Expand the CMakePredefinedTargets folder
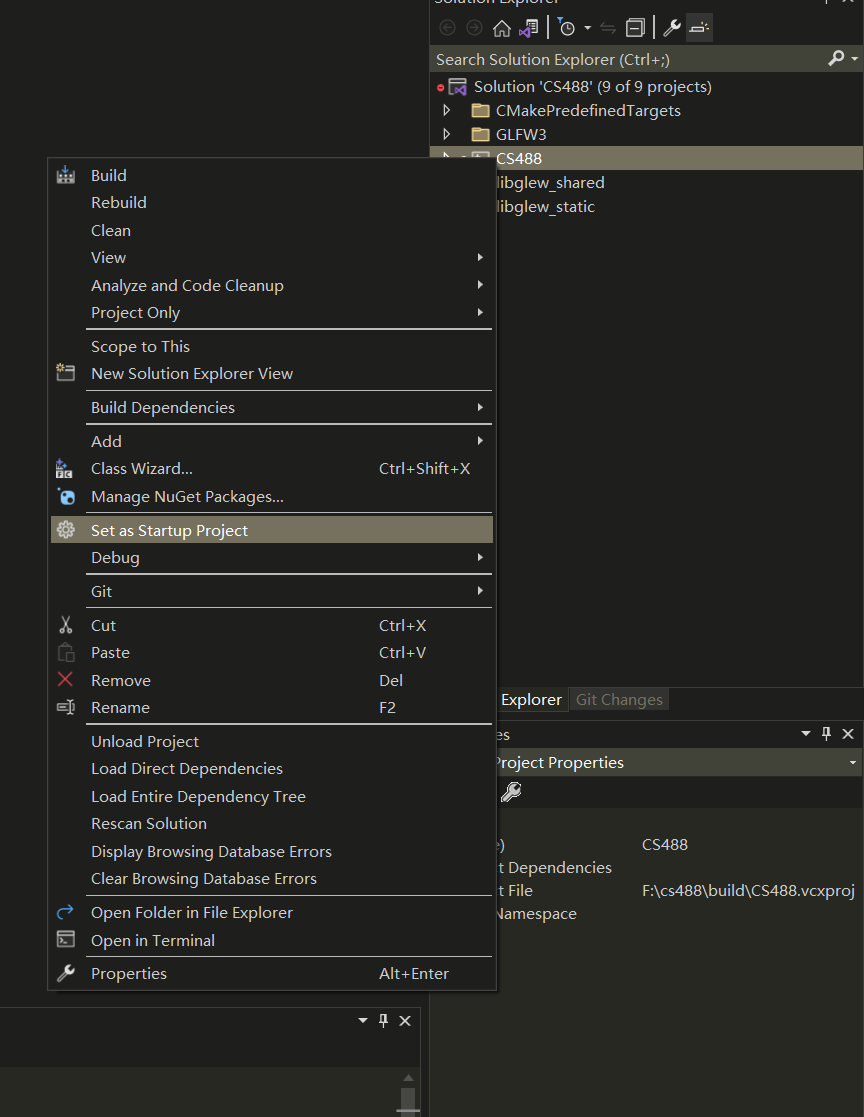Image resolution: width=864 pixels, height=1117 pixels. pos(447,110)
